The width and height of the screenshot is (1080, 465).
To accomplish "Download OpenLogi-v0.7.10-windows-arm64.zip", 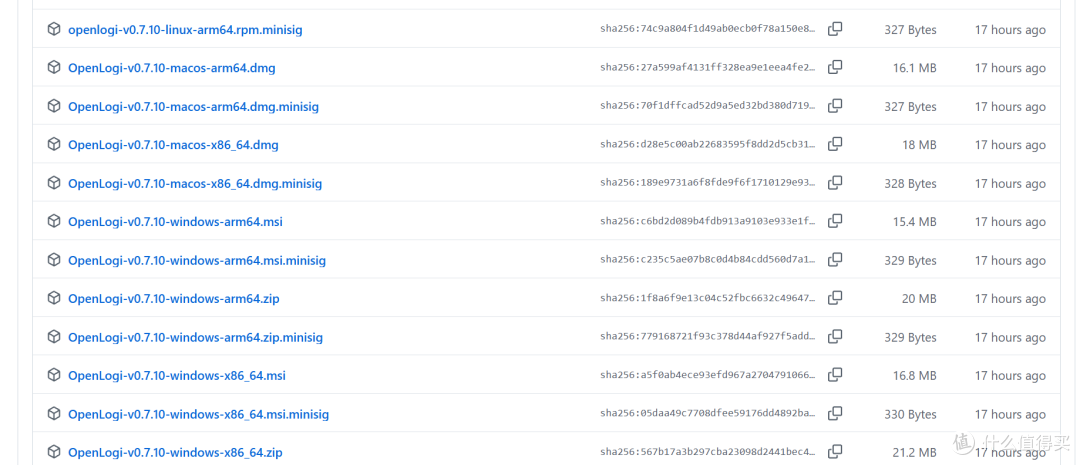I will 174,299.
